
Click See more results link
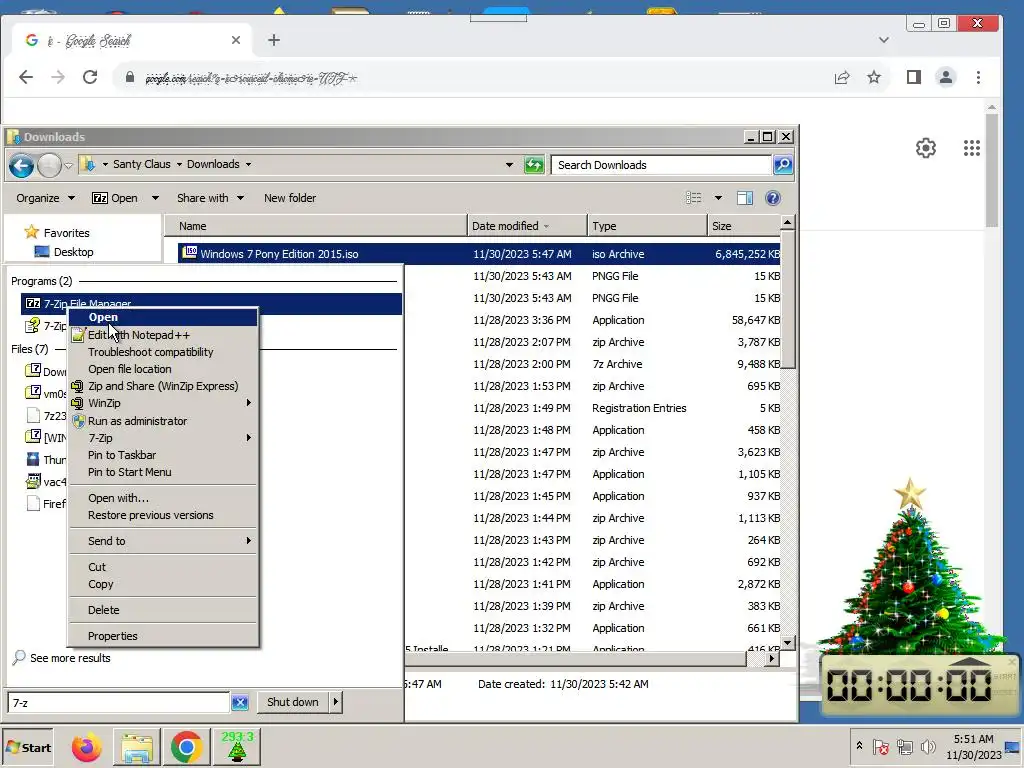70,658
